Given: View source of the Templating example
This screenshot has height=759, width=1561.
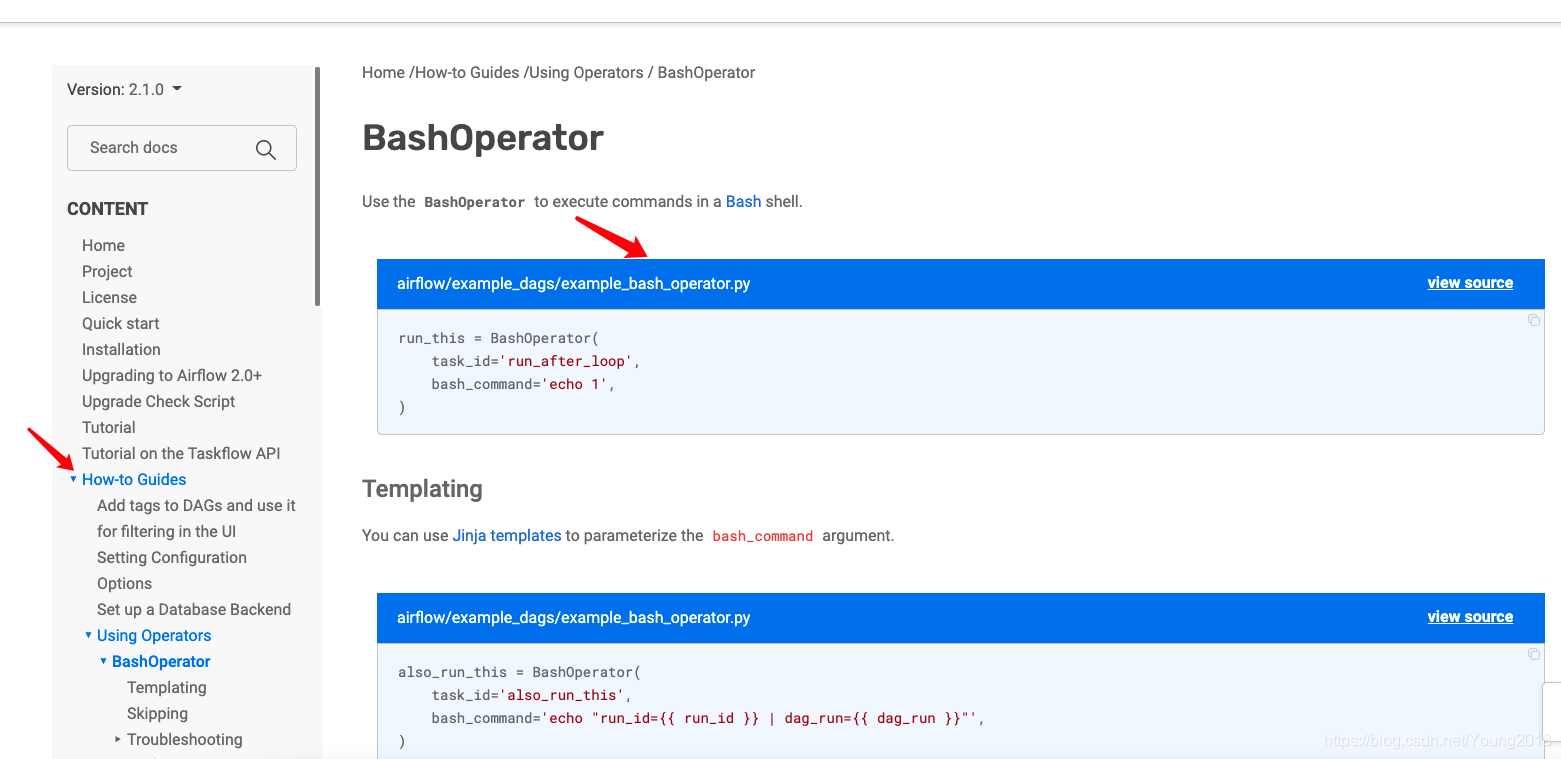Looking at the screenshot, I should 1470,617.
